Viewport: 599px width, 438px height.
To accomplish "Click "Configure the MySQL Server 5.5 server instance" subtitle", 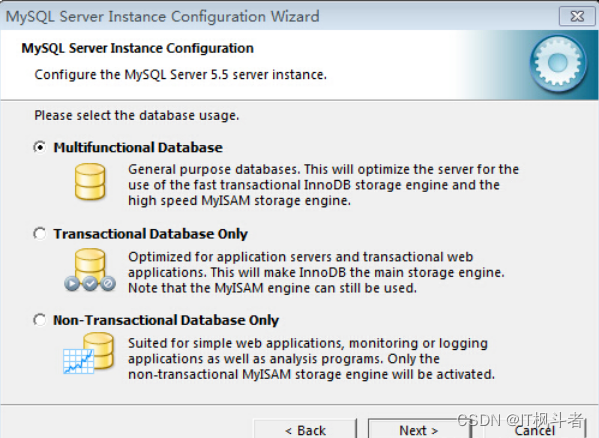I will click(181, 74).
